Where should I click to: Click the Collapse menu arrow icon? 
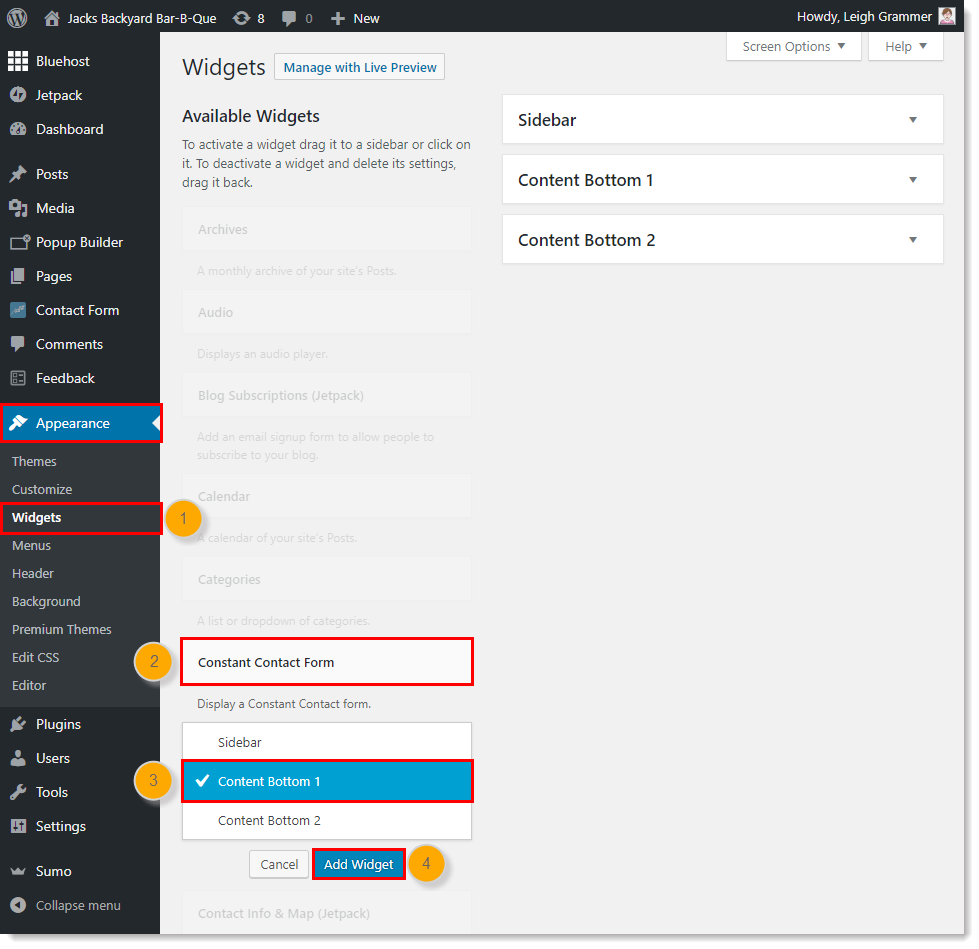click(18, 905)
